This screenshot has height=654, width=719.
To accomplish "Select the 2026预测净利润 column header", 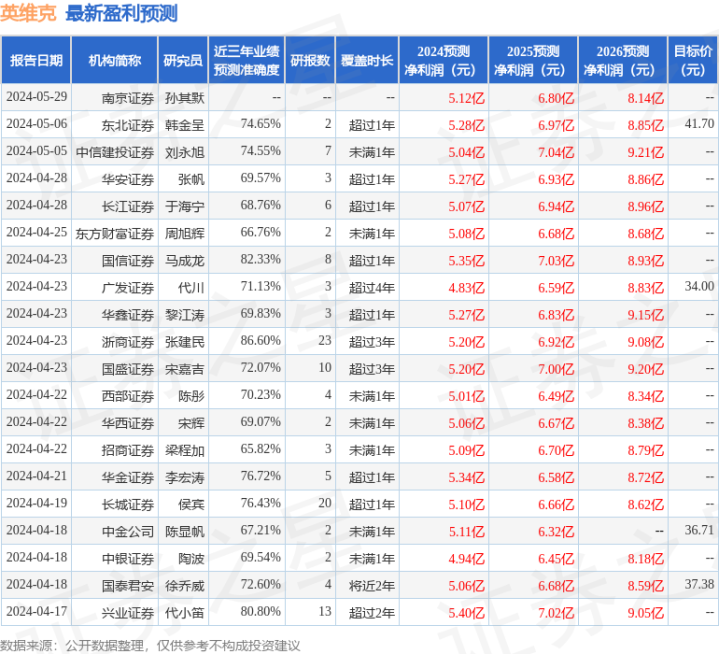I will (623, 60).
